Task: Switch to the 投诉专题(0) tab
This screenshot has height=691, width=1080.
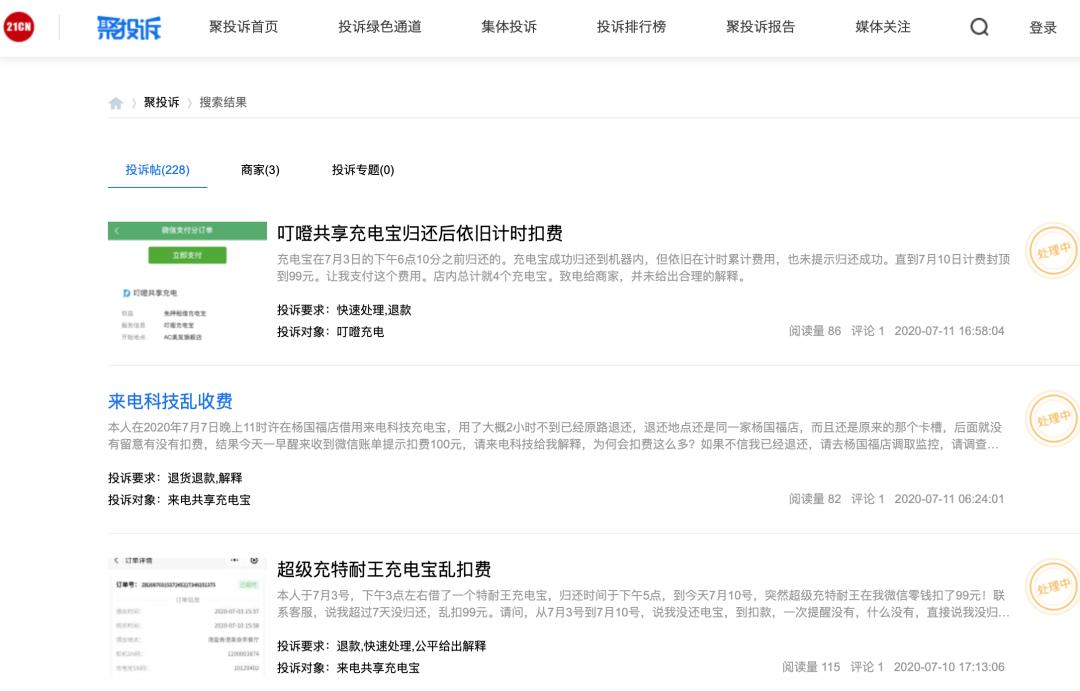Action: (363, 170)
